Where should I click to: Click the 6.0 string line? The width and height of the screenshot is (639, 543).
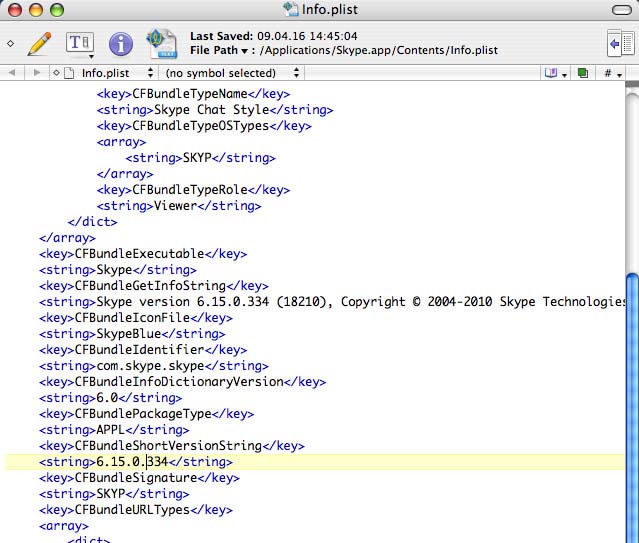110,397
